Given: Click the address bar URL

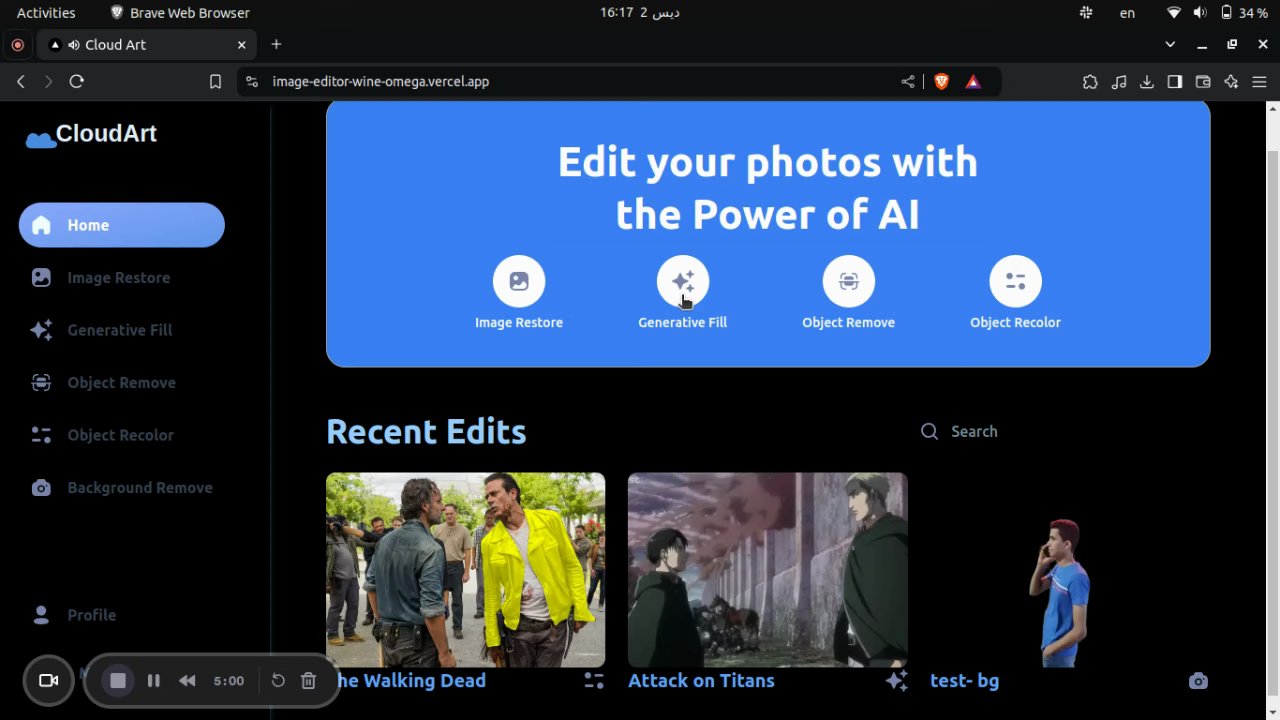Looking at the screenshot, I should coord(380,81).
